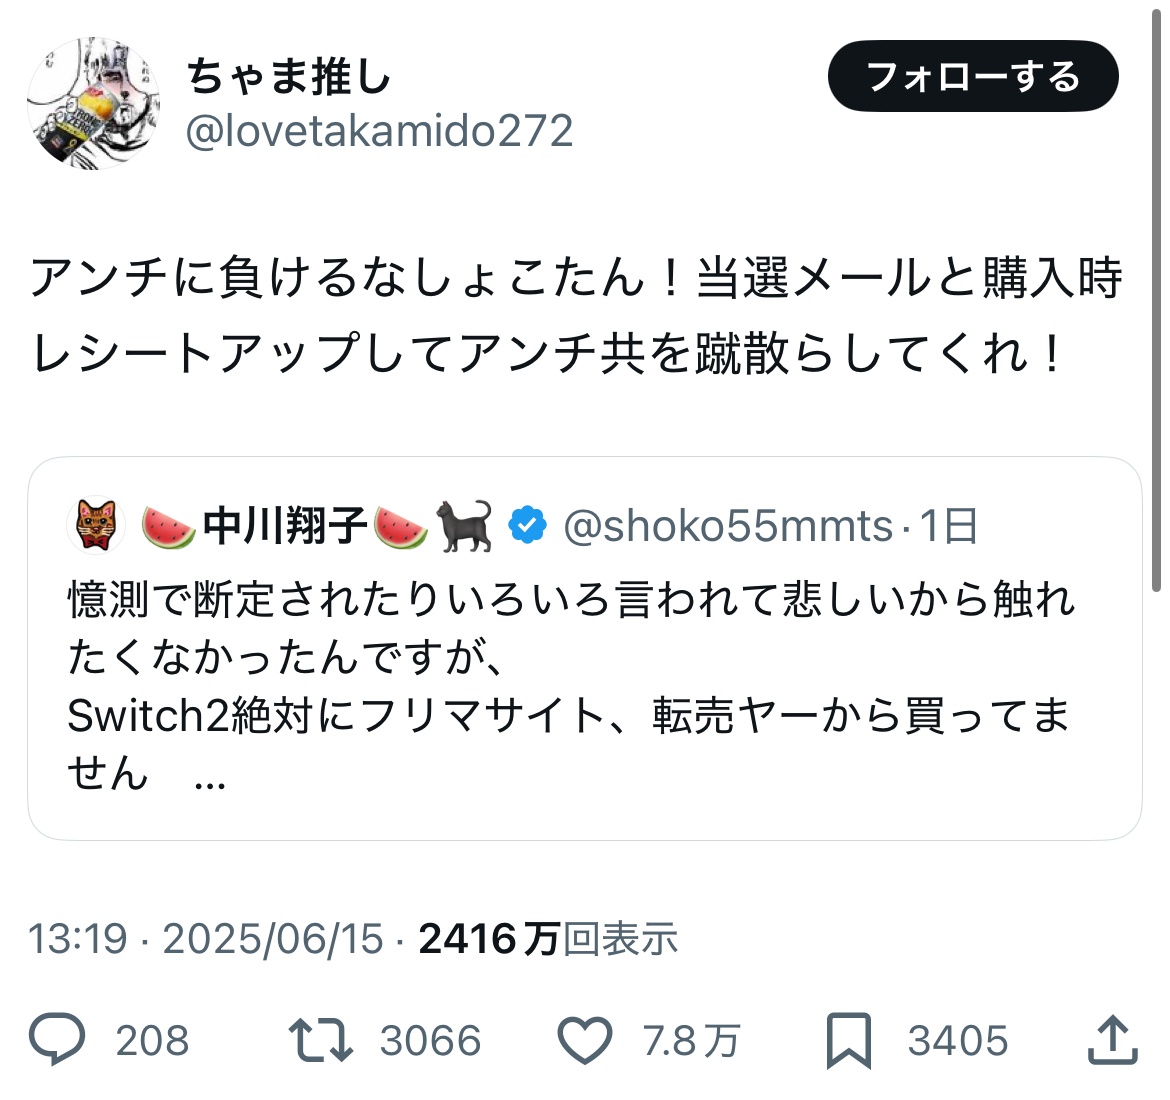Click the 2416万 回表示 view count
The width and height of the screenshot is (1170, 1100).
tap(548, 939)
